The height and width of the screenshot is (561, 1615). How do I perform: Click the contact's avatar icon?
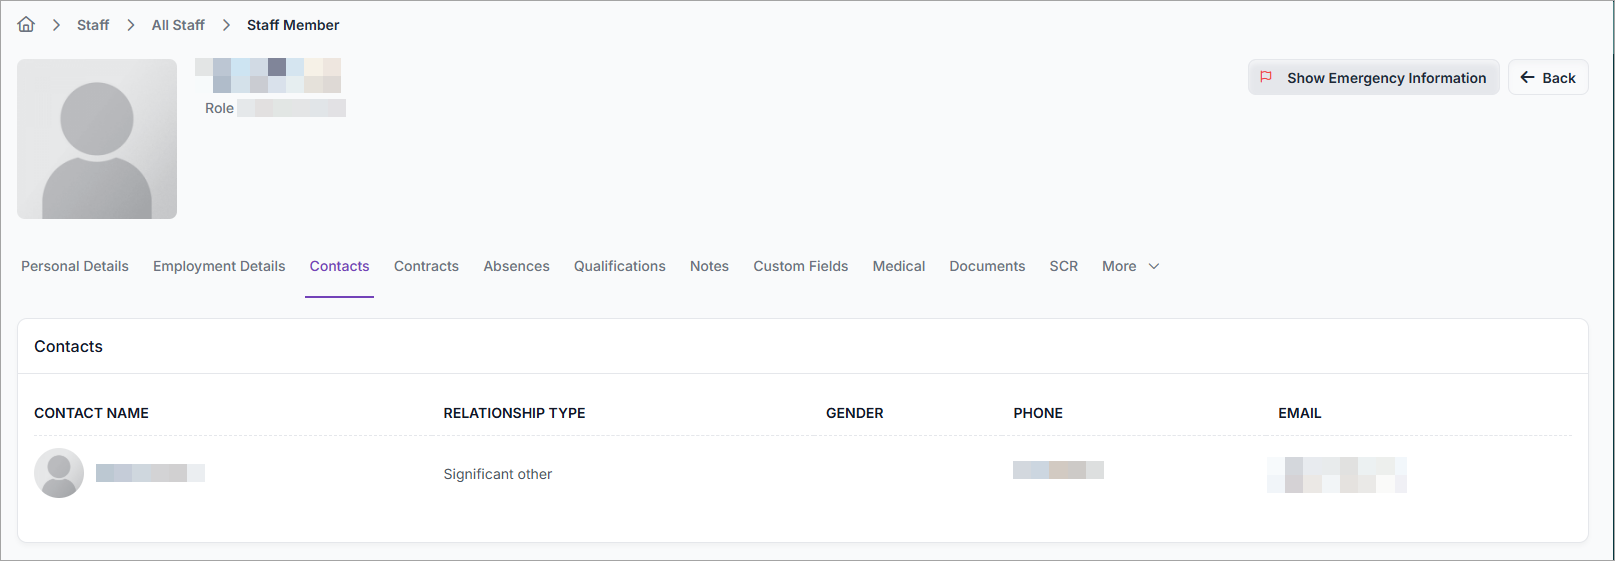coord(59,473)
